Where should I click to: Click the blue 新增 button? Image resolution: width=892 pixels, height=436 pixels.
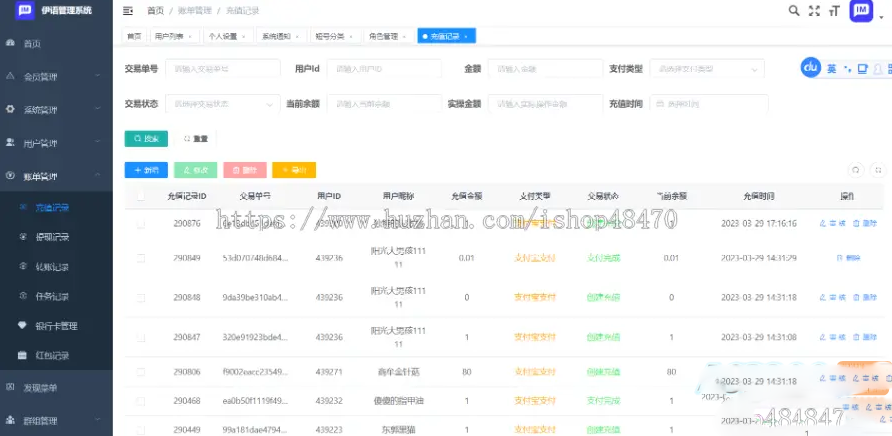coord(146,170)
